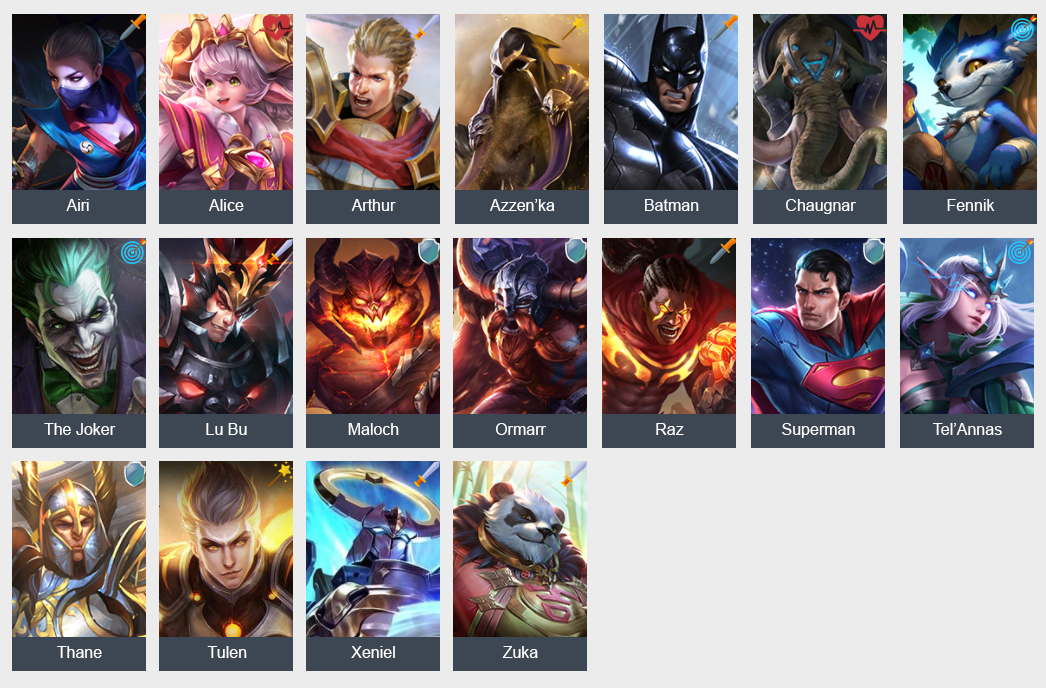Click the target icon on The Joker's card
This screenshot has height=688, width=1046.
(133, 252)
